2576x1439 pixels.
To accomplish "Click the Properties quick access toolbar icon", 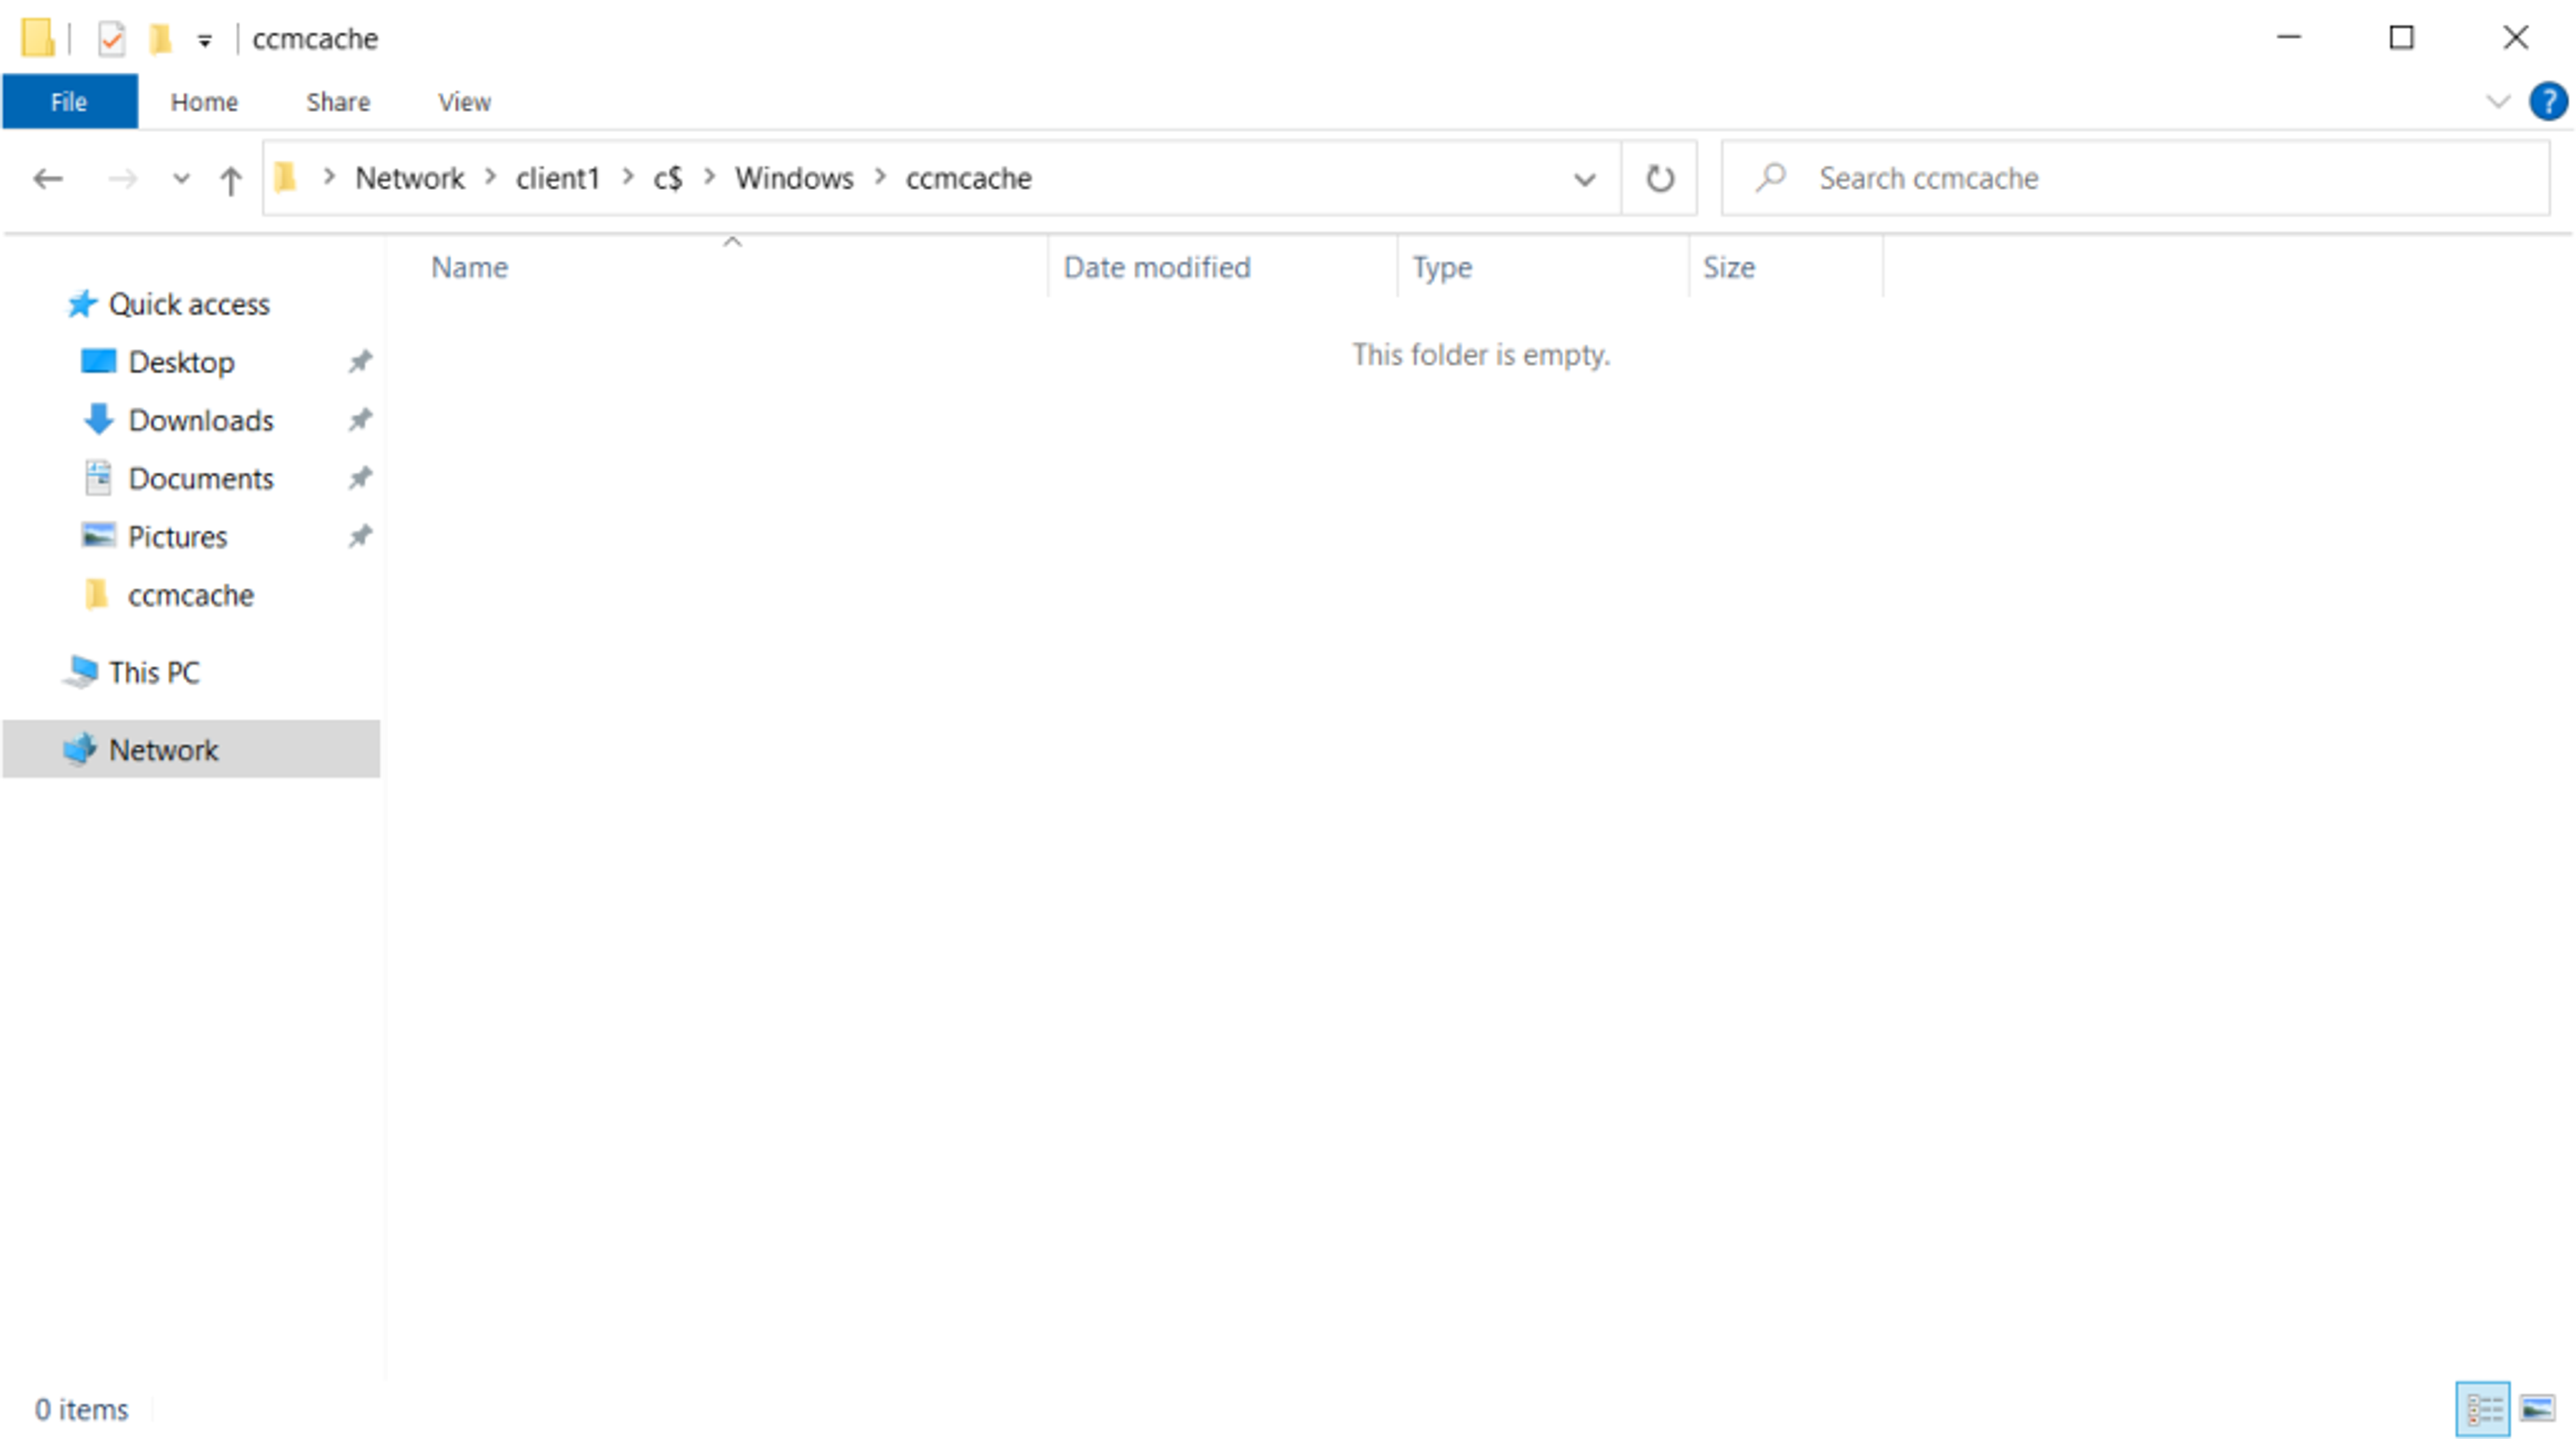I will pos(111,39).
